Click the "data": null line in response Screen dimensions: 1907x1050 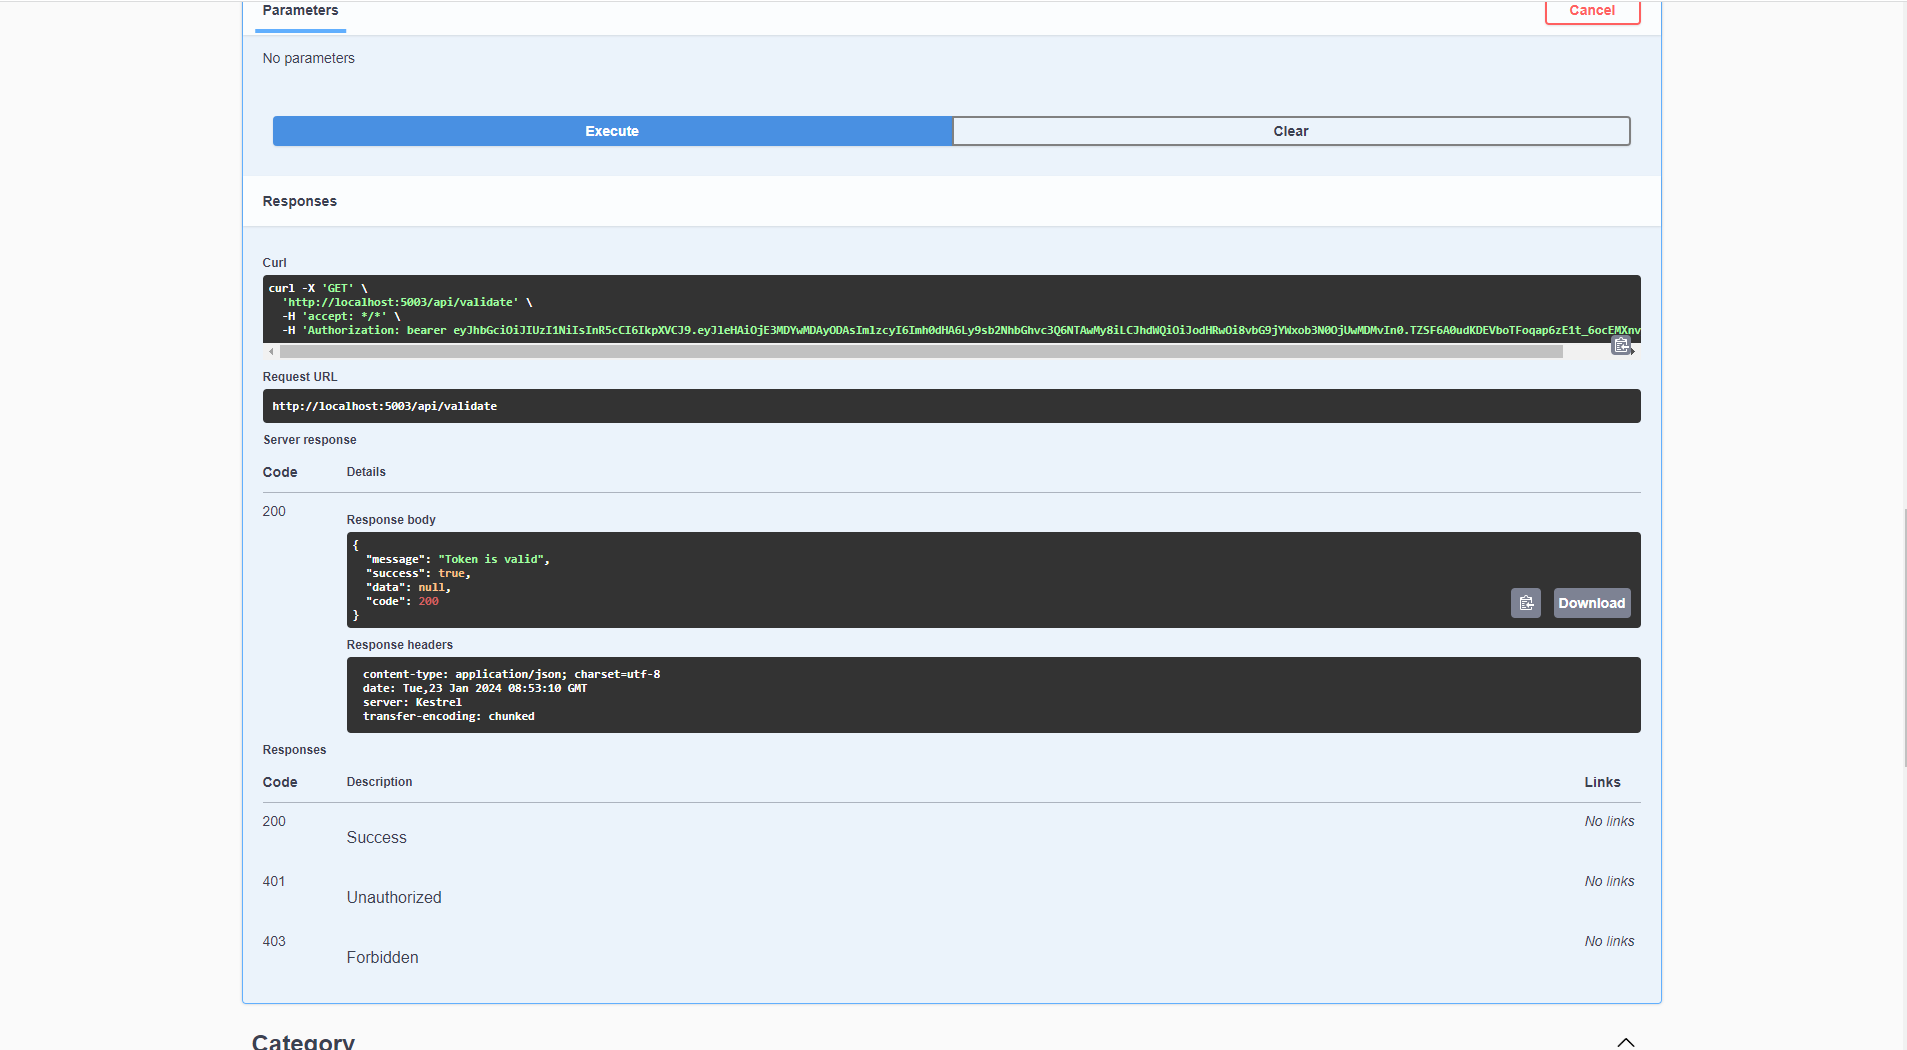(x=408, y=587)
